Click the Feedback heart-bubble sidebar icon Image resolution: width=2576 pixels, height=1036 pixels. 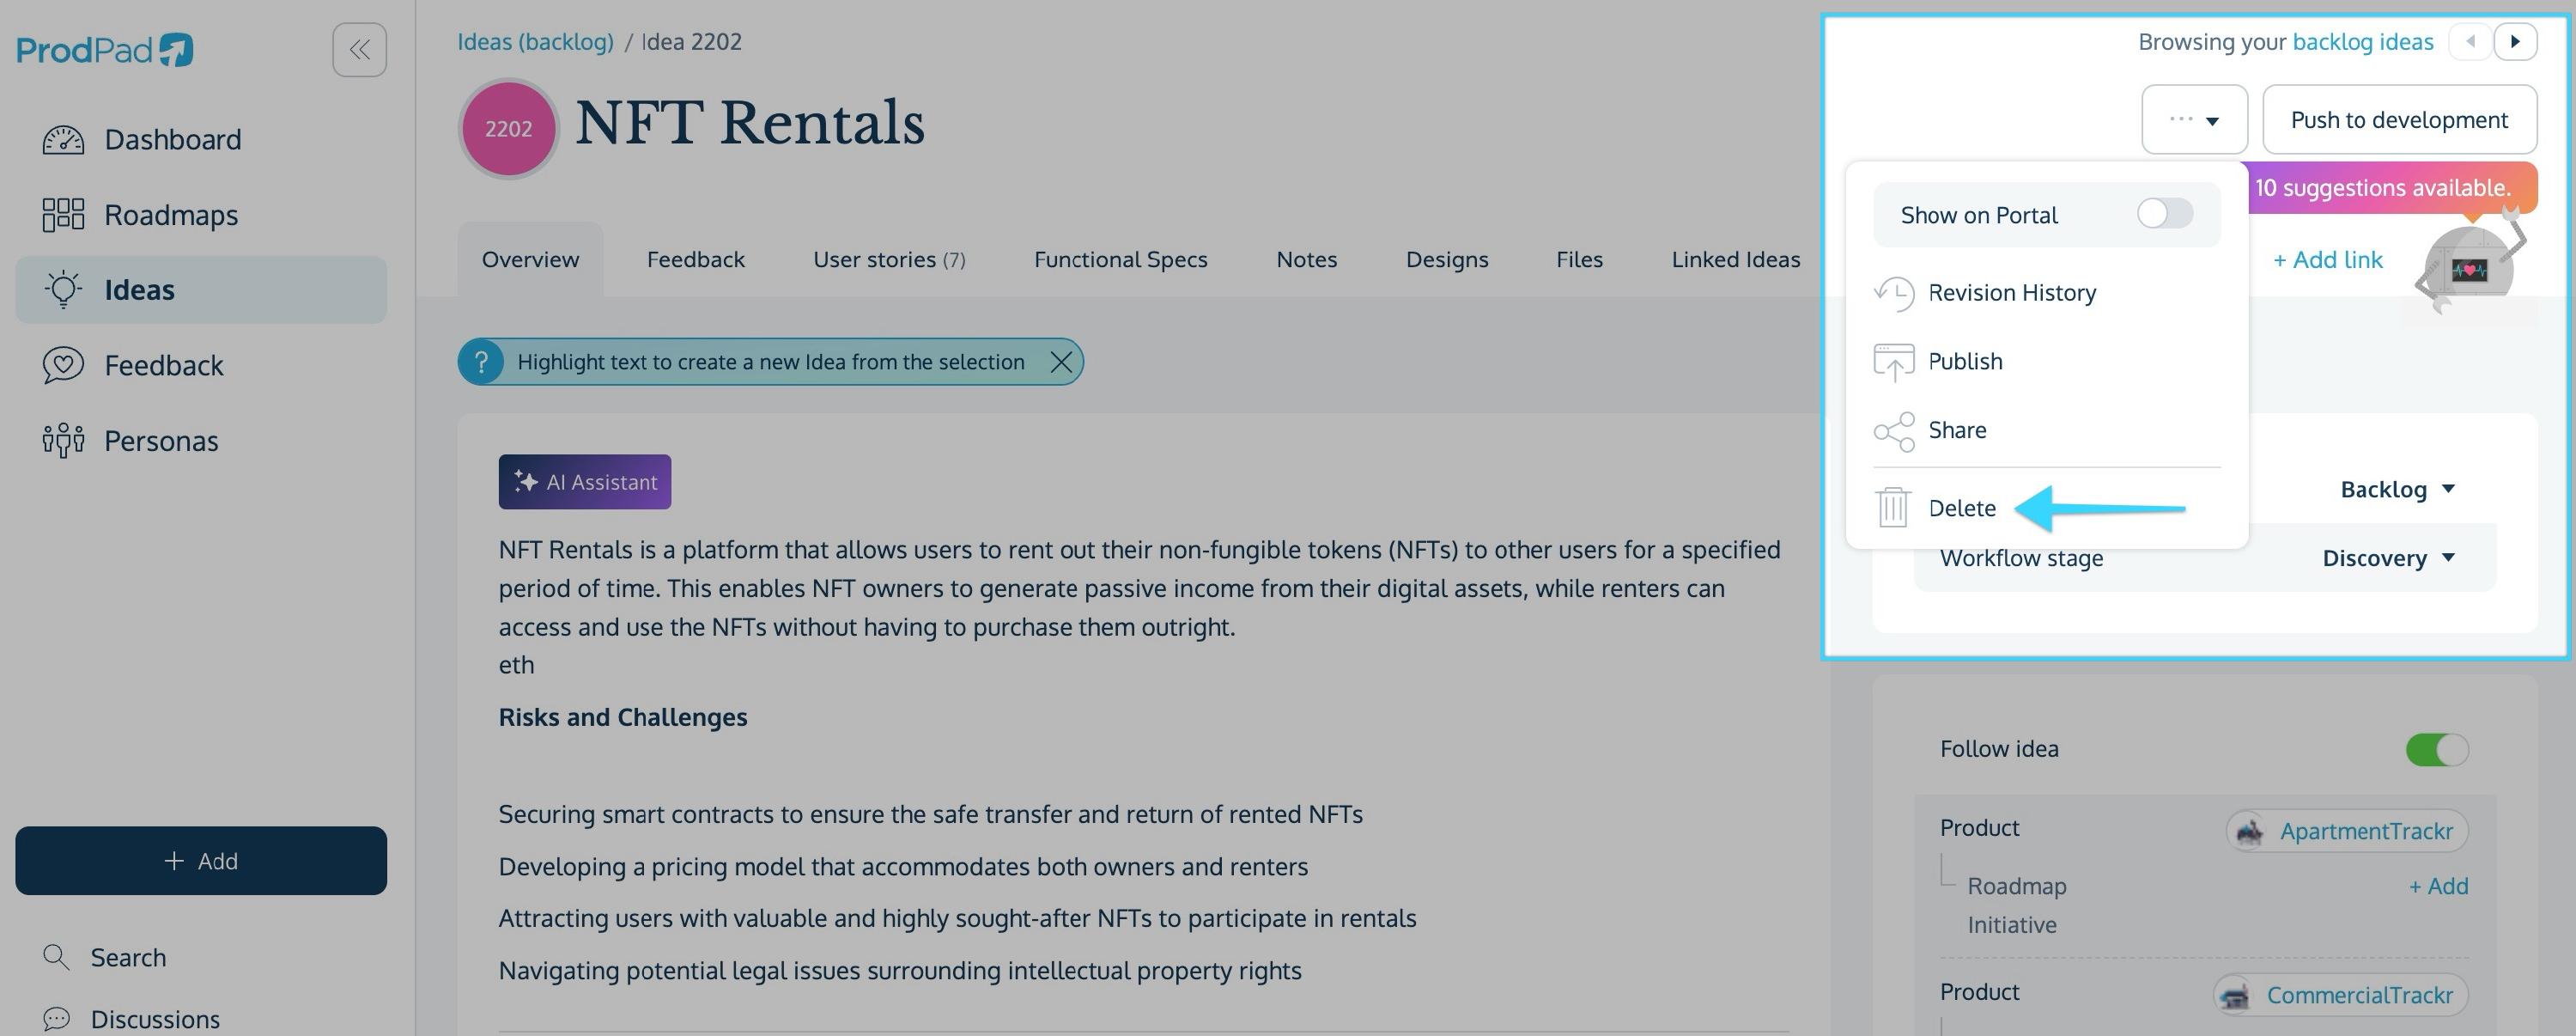(x=63, y=365)
